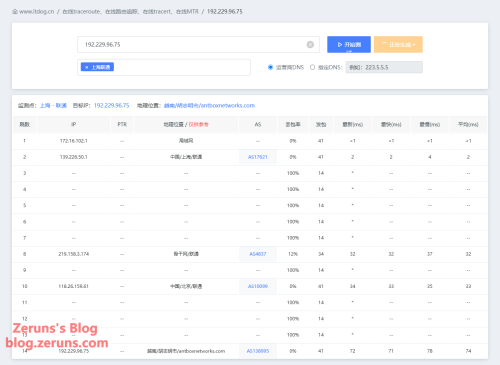Click the home icon beside www.itdog.cn
Image resolution: width=500 pixels, height=365 pixels.
click(15, 12)
